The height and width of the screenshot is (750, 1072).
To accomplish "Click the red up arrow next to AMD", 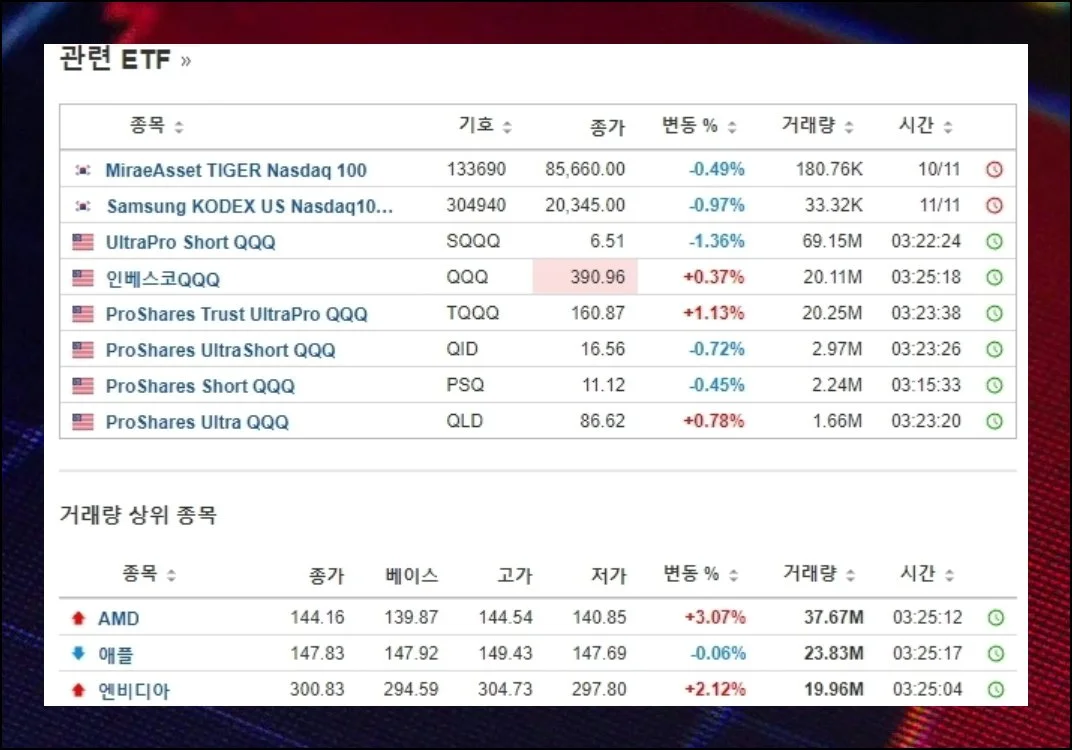I will (78, 619).
